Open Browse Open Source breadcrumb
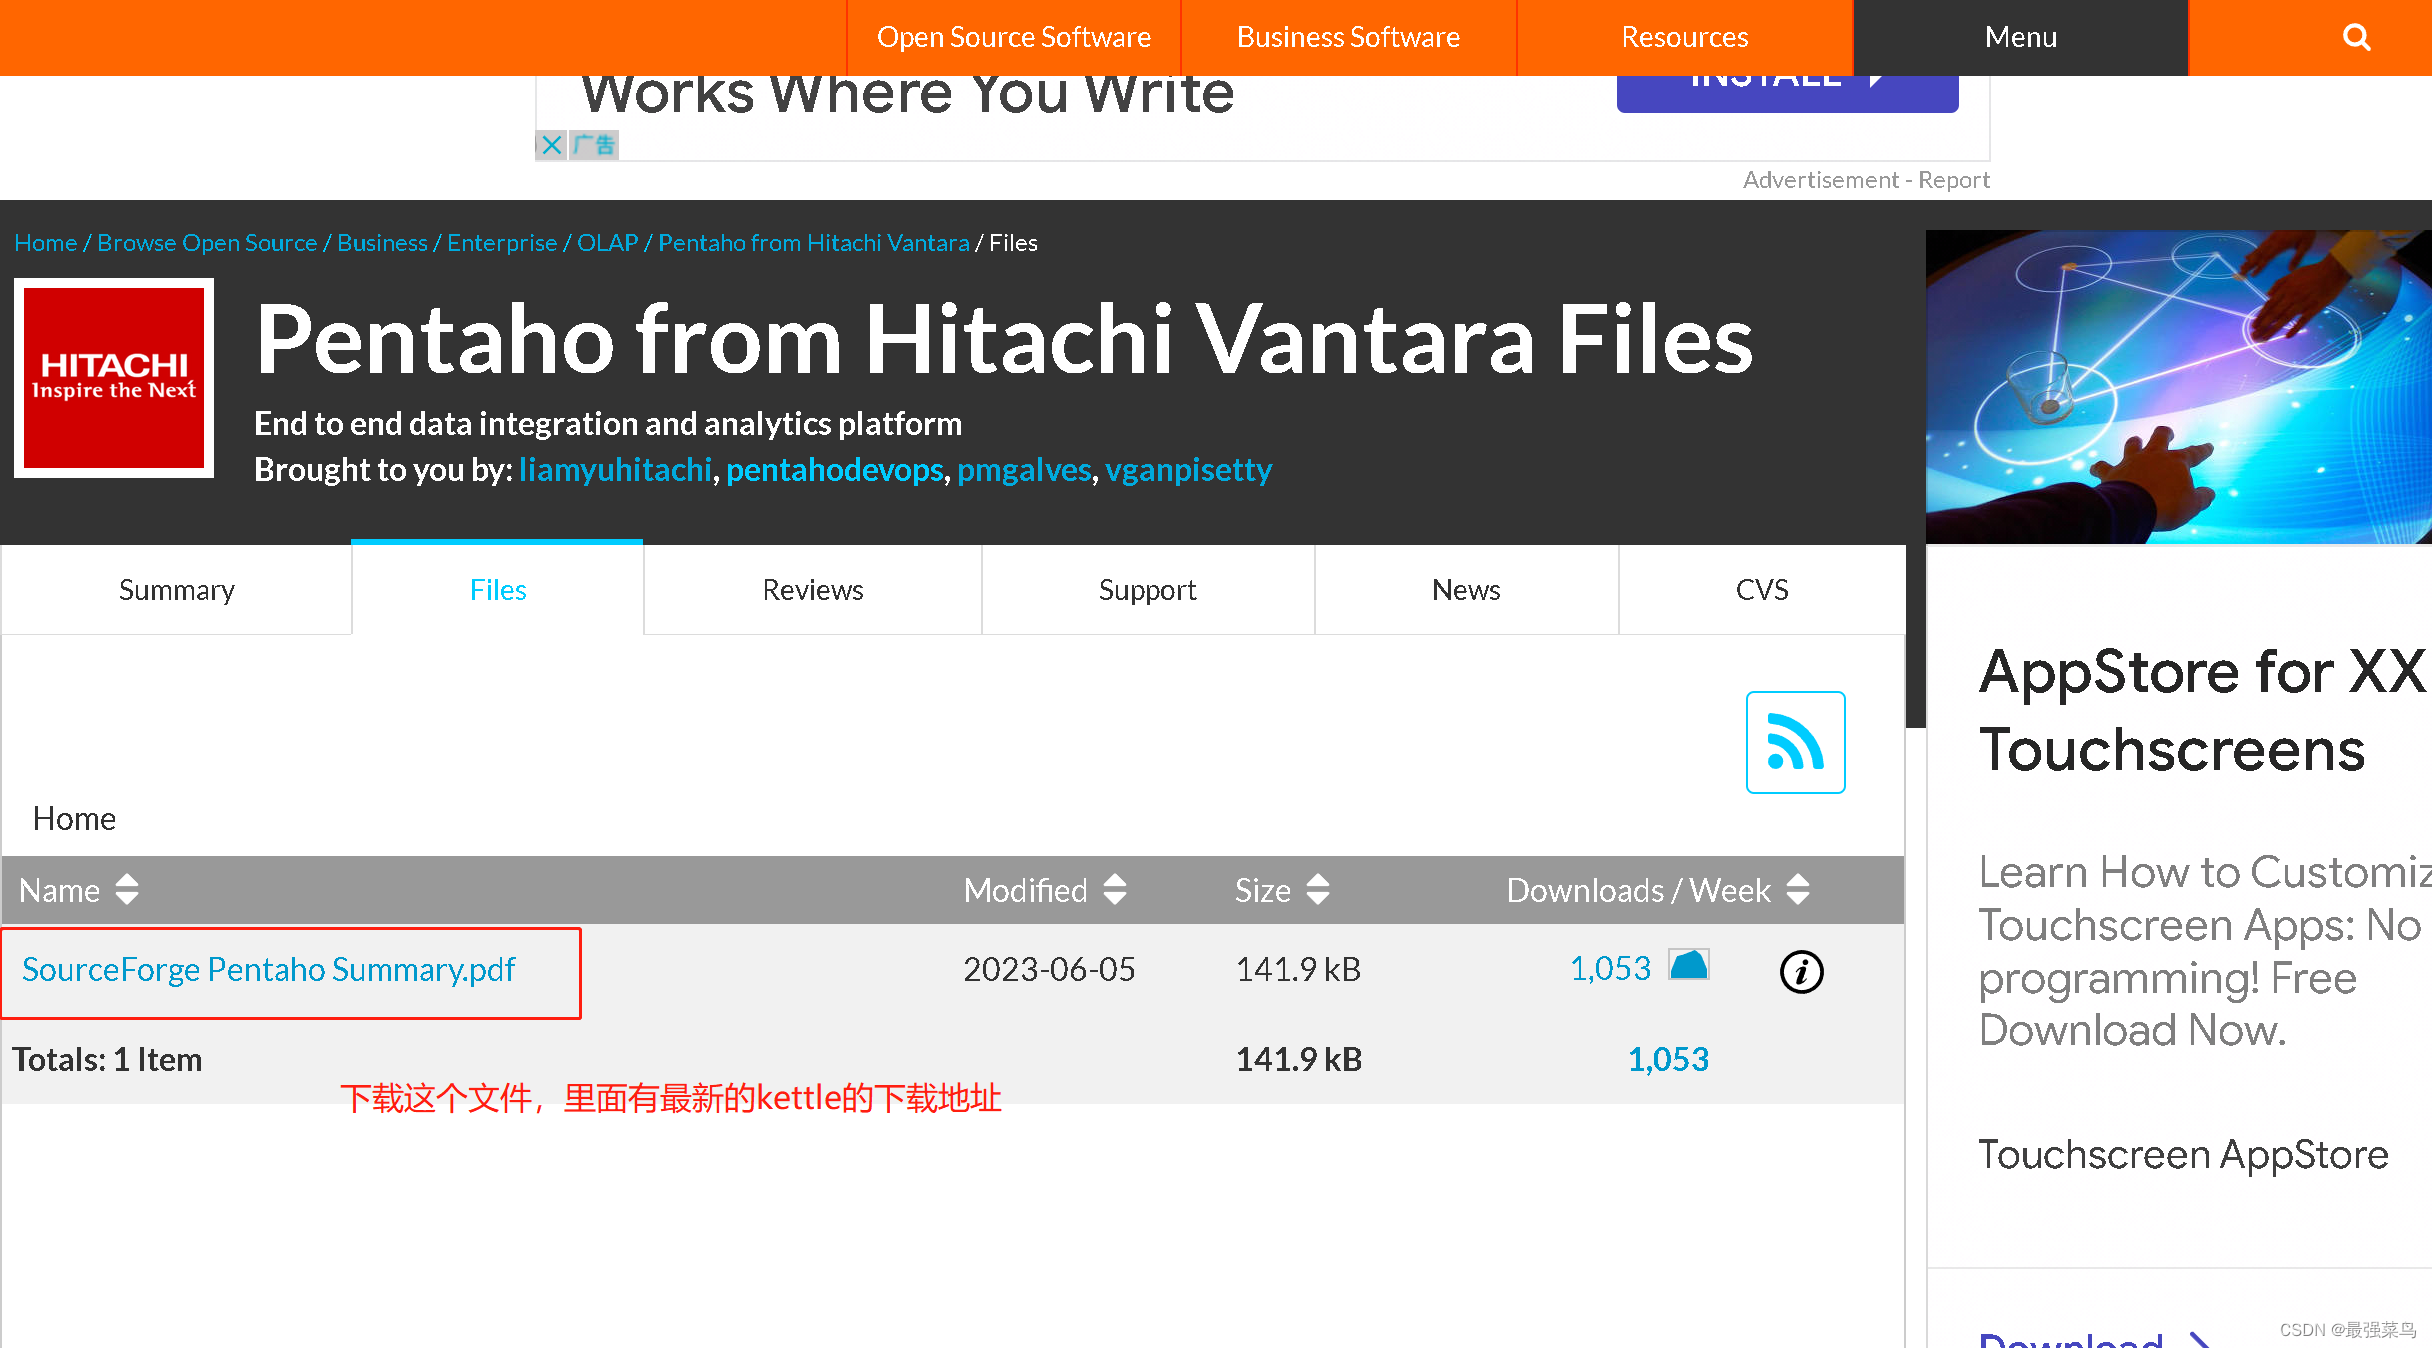Screen dimensions: 2432x1348 207,243
